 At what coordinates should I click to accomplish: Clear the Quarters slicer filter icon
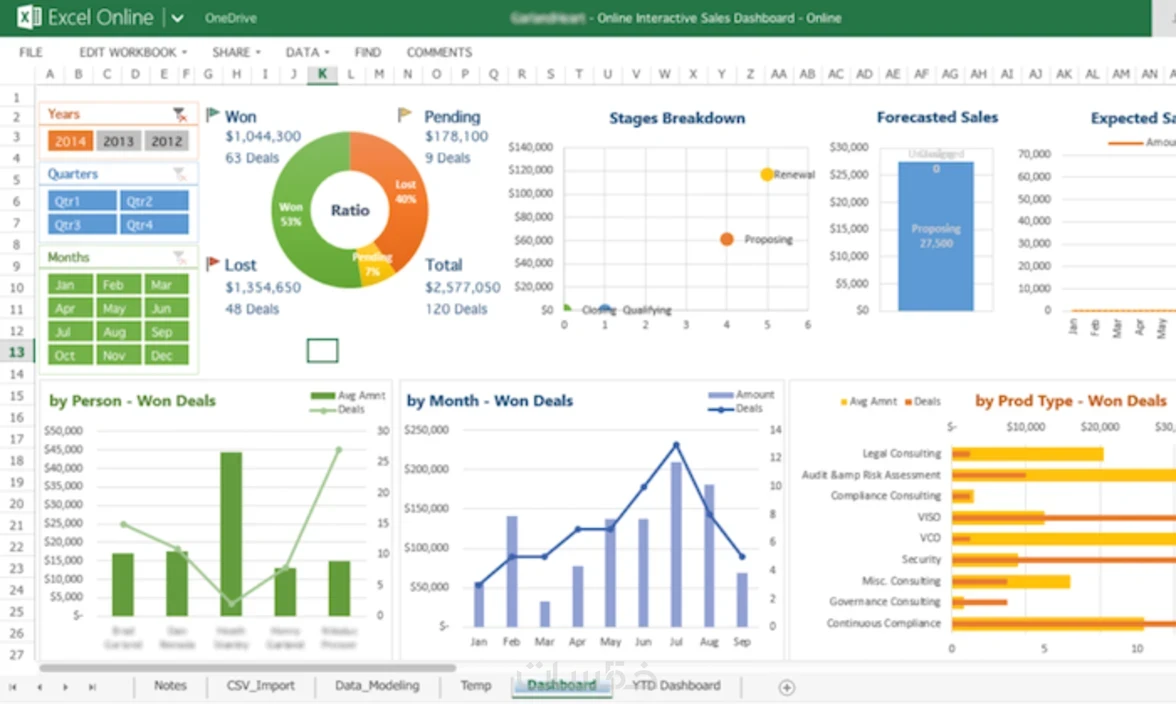tap(180, 174)
